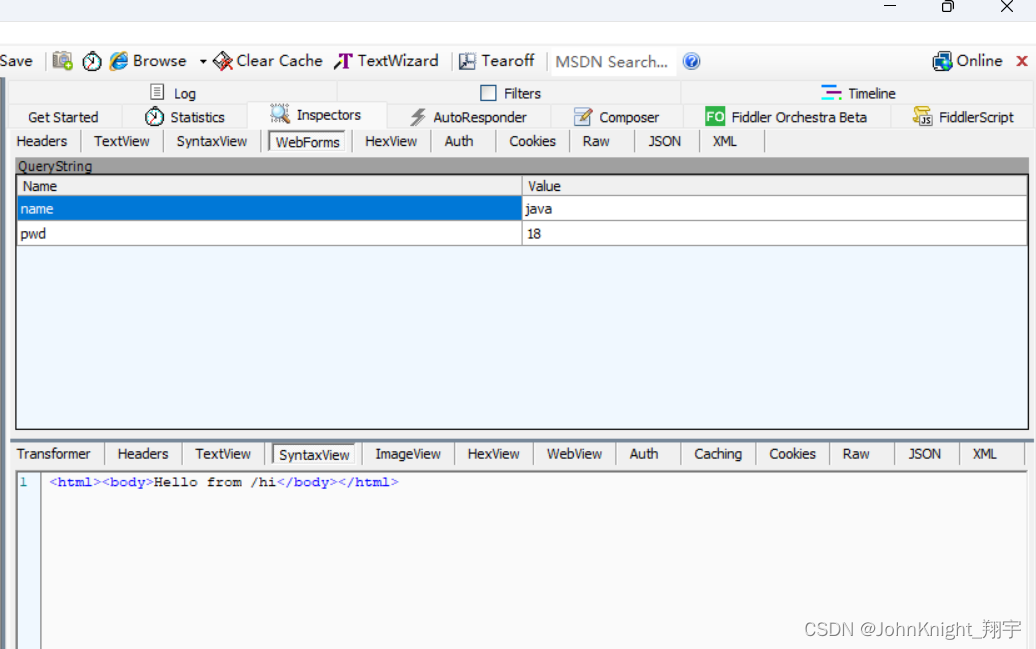Screen dimensions: 1036x649
Task: Click the Value column header
Action: point(774,186)
